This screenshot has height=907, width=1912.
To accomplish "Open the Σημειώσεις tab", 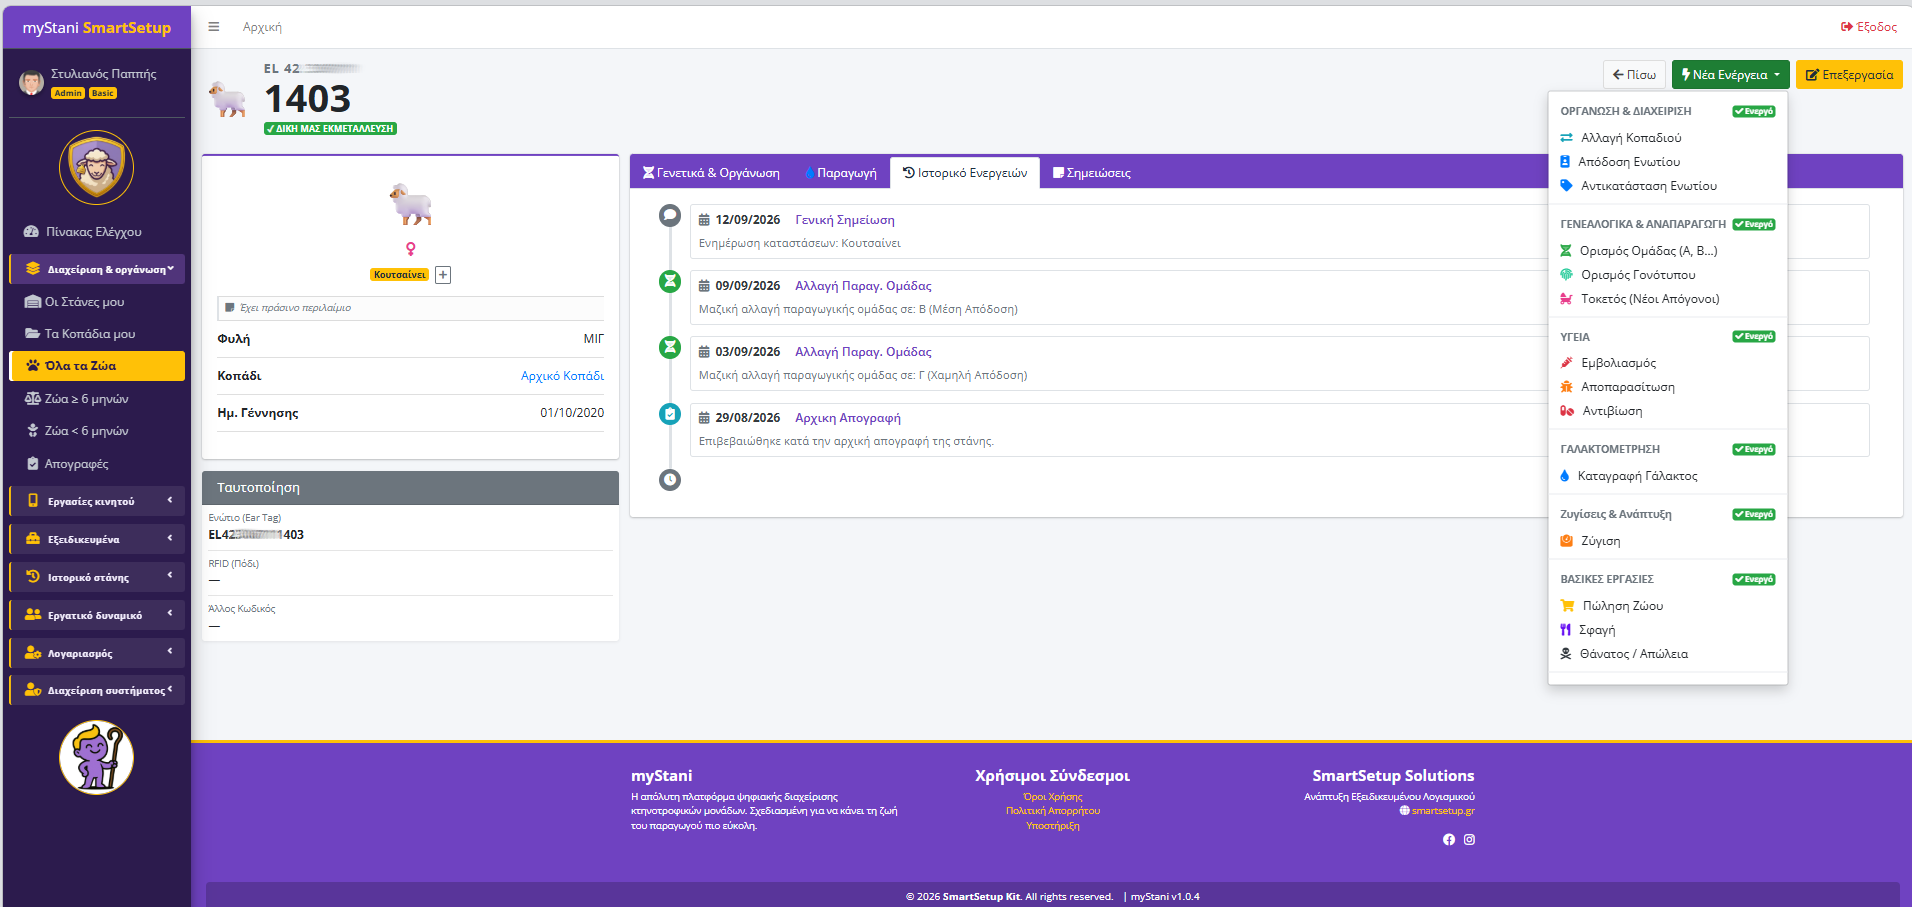I will pyautogui.click(x=1092, y=173).
